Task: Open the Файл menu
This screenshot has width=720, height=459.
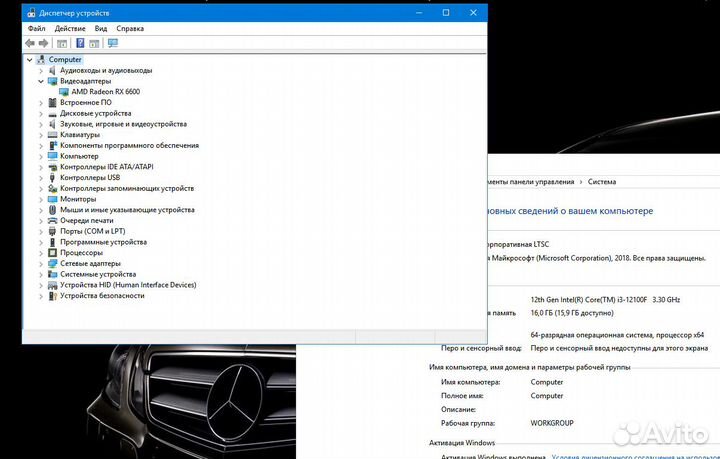Action: tap(37, 28)
